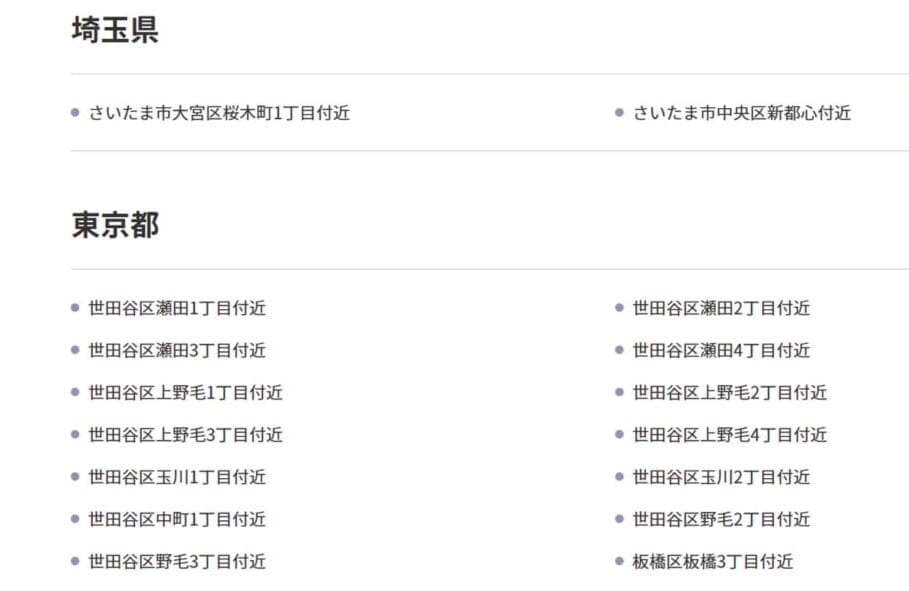Click bullet dot beside さいたま市大宮区桜木町1丁目付近
The width and height of the screenshot is (909, 591).
[75, 113]
